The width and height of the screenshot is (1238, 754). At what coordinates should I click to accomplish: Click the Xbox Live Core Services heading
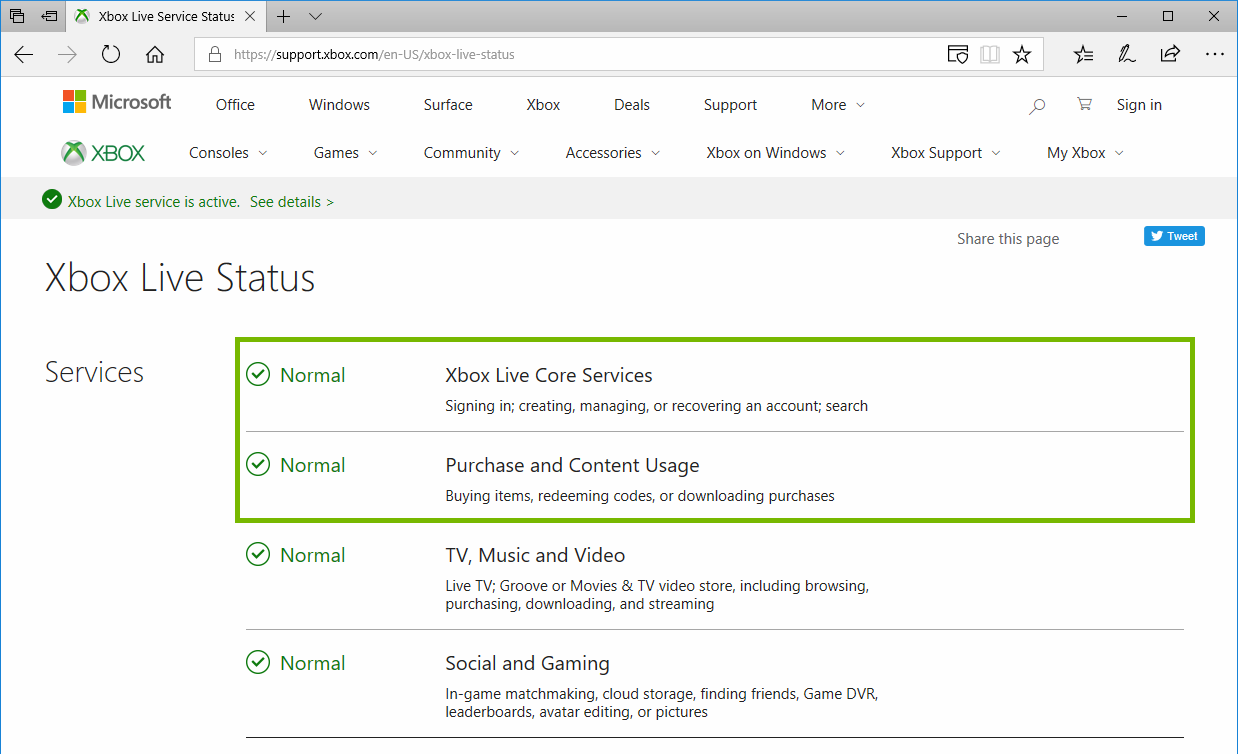(x=549, y=375)
